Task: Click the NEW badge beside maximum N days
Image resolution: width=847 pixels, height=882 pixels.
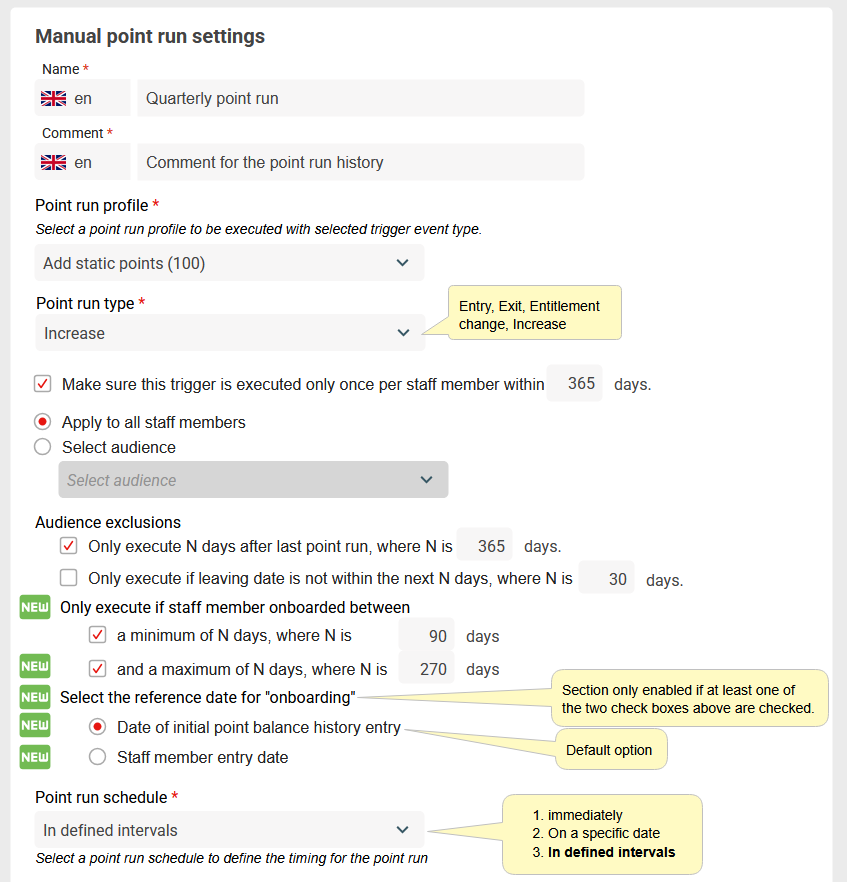Action: (35, 668)
